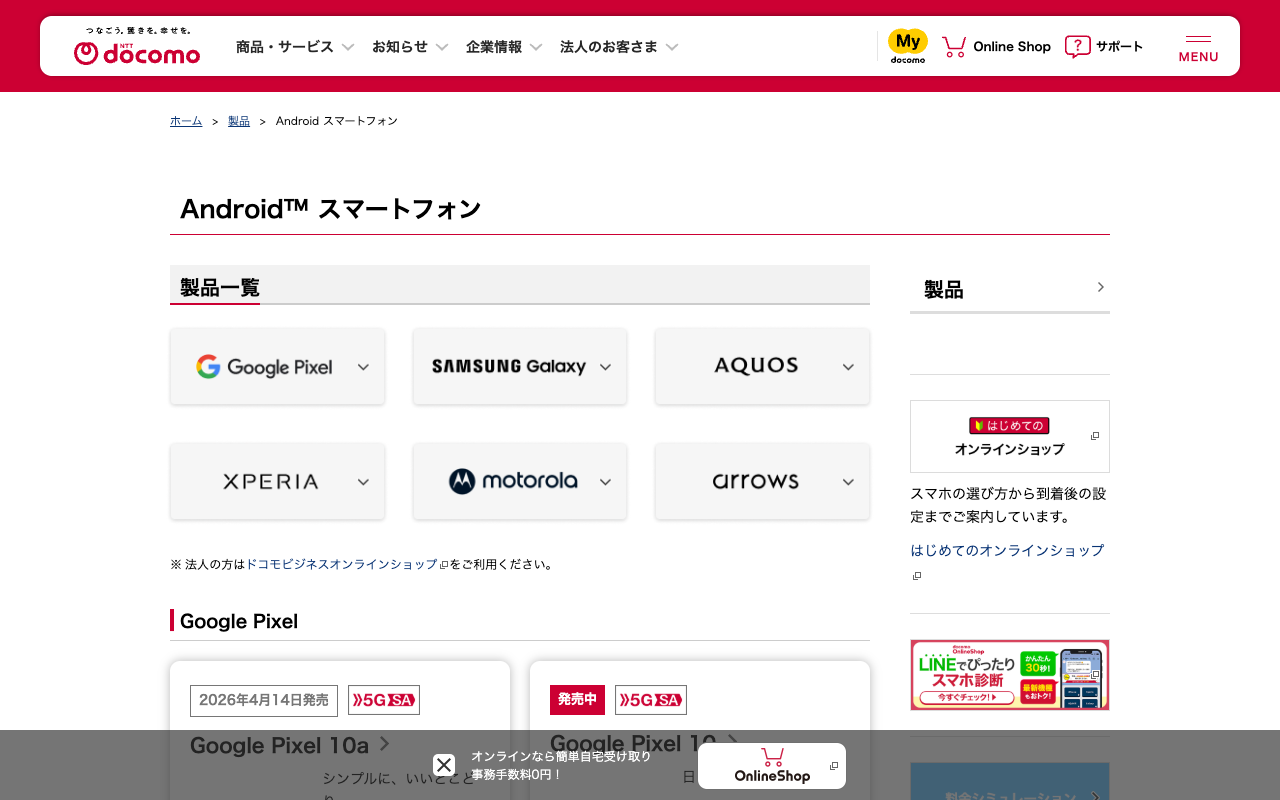This screenshot has height=800, width=1280.
Task: Expand the Xperia brand section
Action: click(277, 481)
